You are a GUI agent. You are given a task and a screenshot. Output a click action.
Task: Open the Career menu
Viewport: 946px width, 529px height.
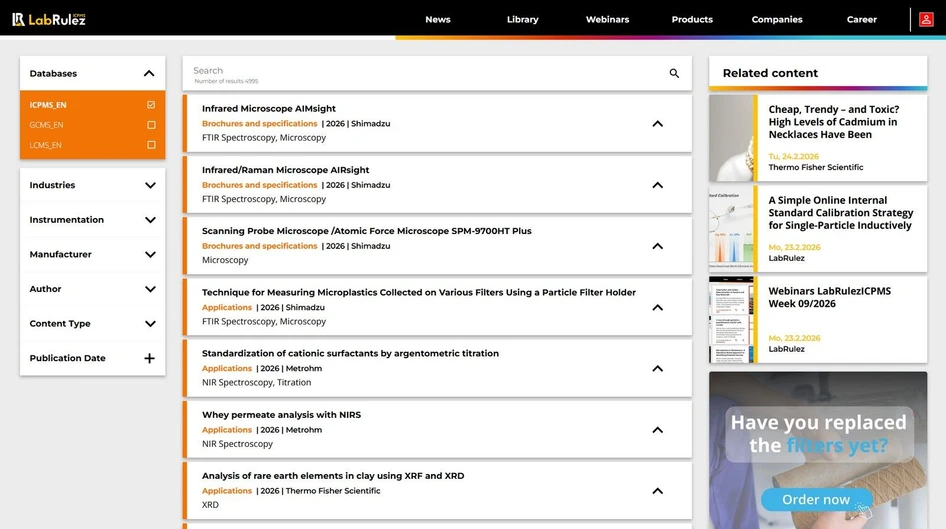click(862, 19)
